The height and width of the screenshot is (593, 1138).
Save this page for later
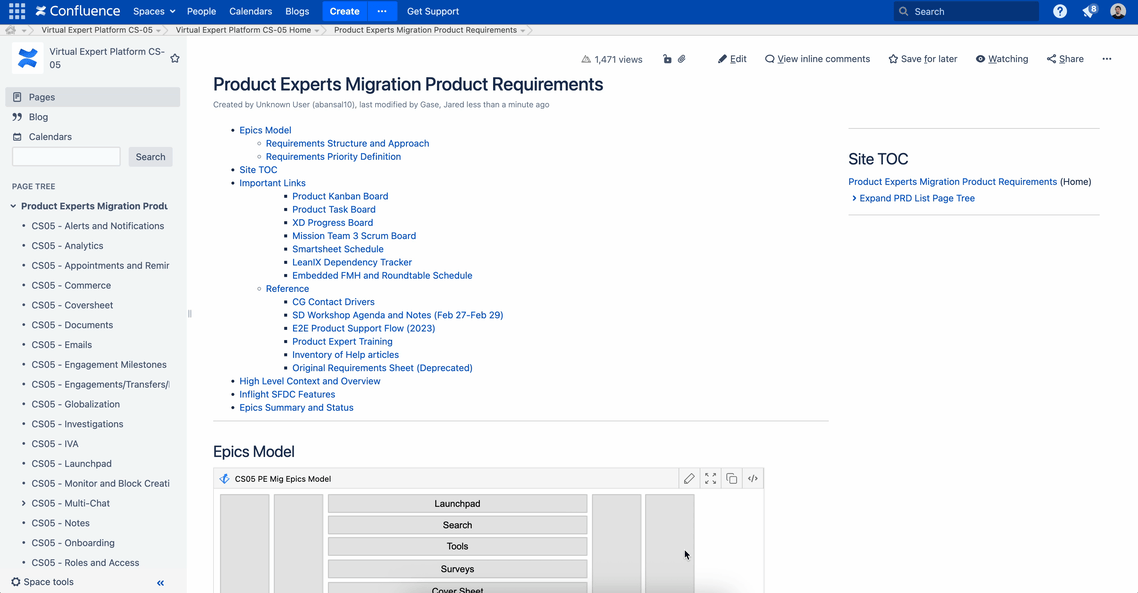point(922,59)
